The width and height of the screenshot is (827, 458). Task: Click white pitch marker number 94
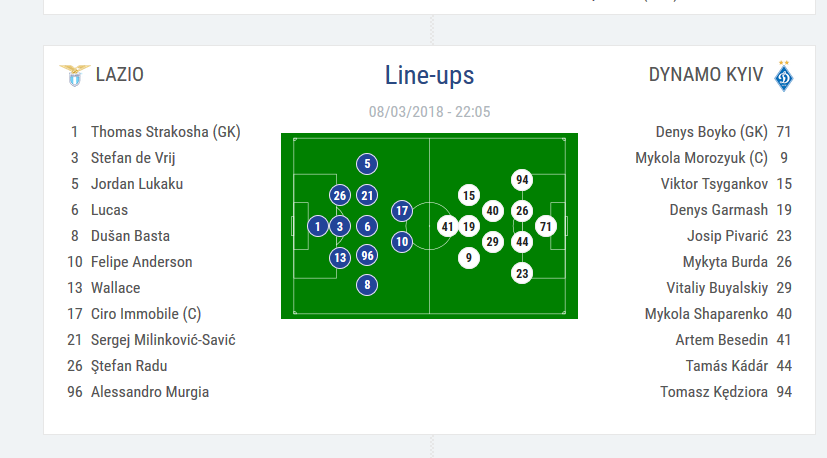(x=521, y=180)
